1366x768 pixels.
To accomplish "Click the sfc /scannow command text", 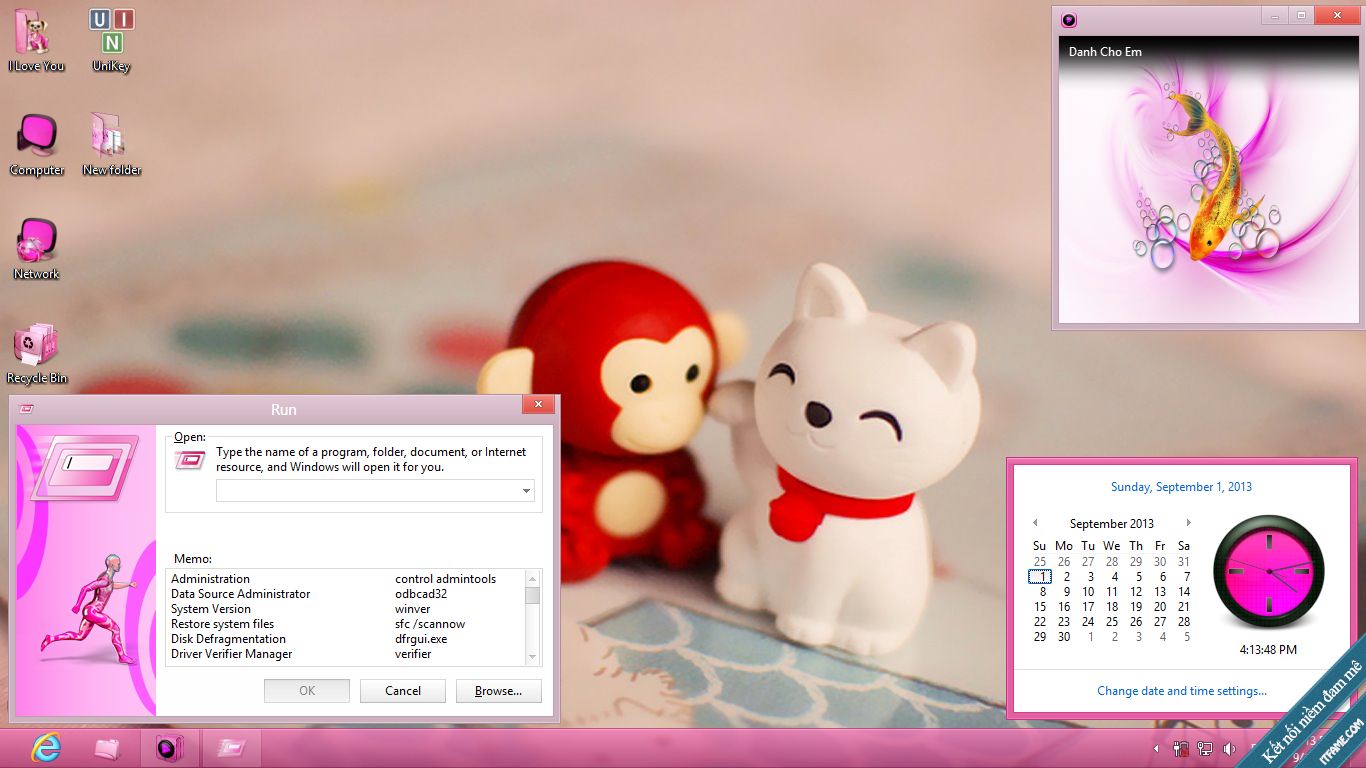I will [430, 624].
